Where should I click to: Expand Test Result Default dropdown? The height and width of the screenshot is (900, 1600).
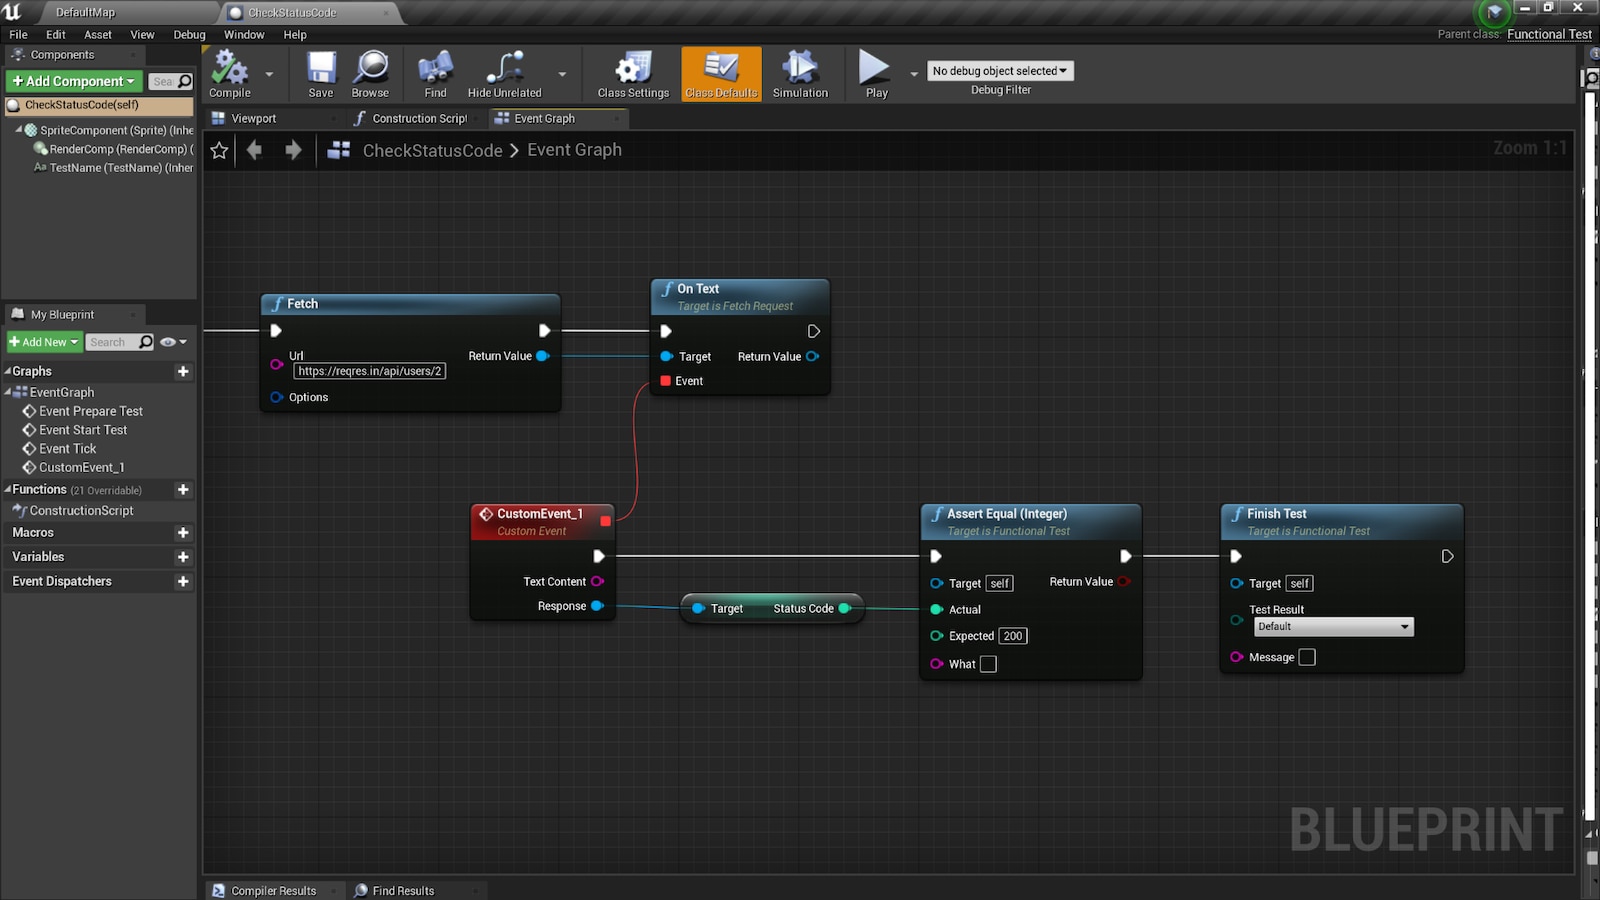click(1333, 627)
